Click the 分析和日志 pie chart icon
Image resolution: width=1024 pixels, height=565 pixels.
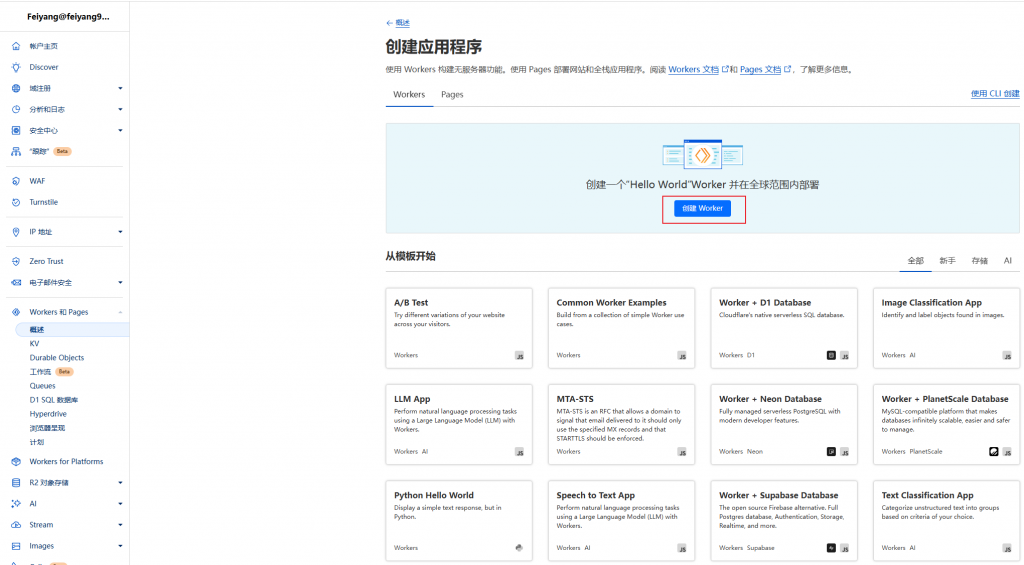16,109
